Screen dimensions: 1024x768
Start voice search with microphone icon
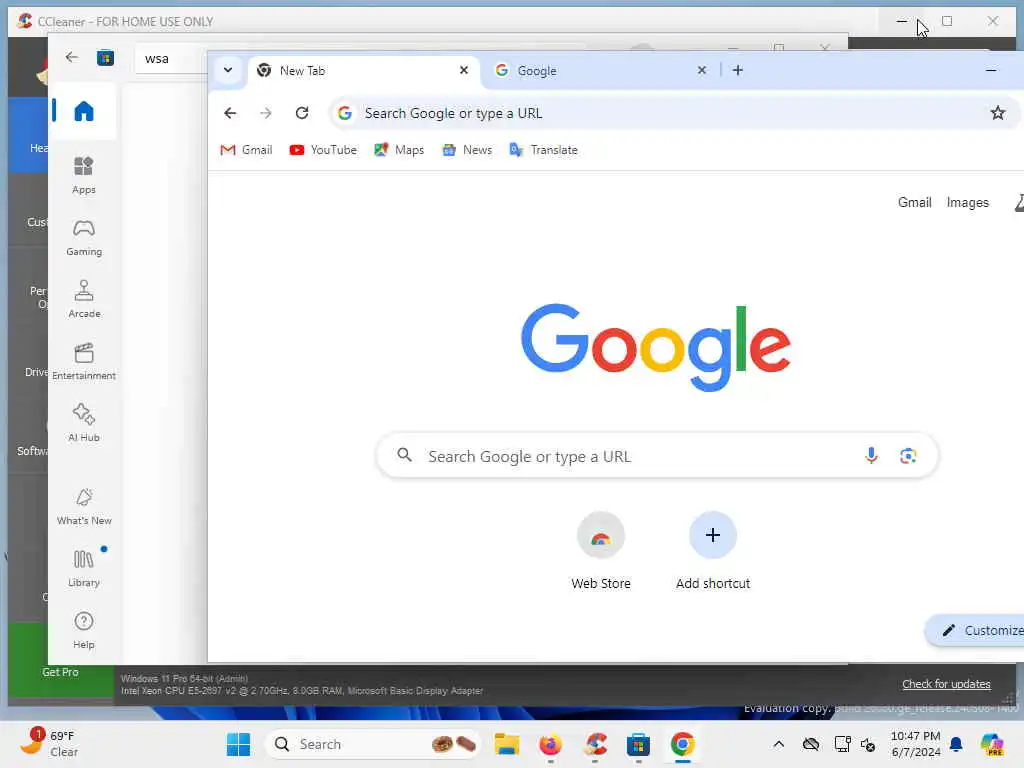pos(871,456)
